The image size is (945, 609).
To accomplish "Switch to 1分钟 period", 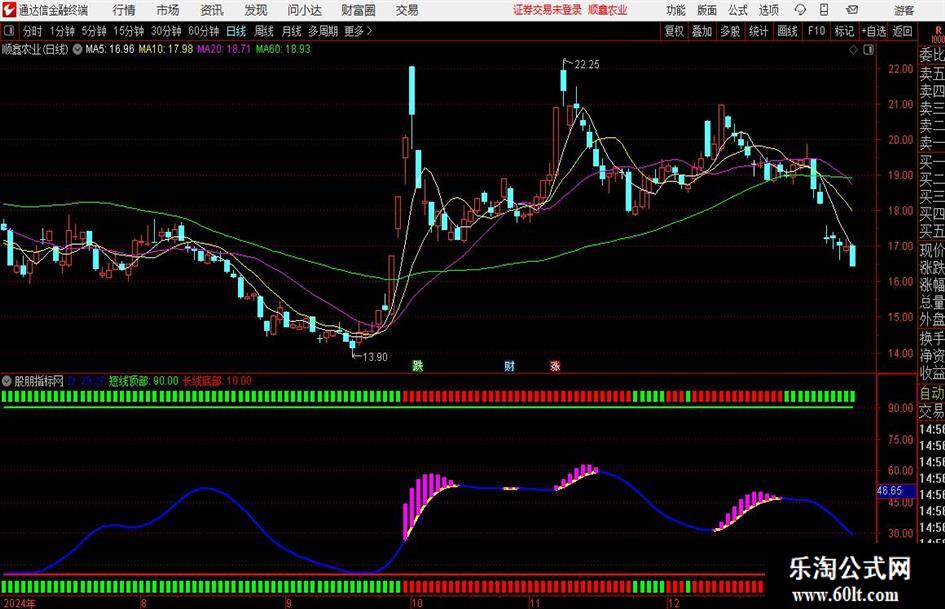I will click(62, 31).
